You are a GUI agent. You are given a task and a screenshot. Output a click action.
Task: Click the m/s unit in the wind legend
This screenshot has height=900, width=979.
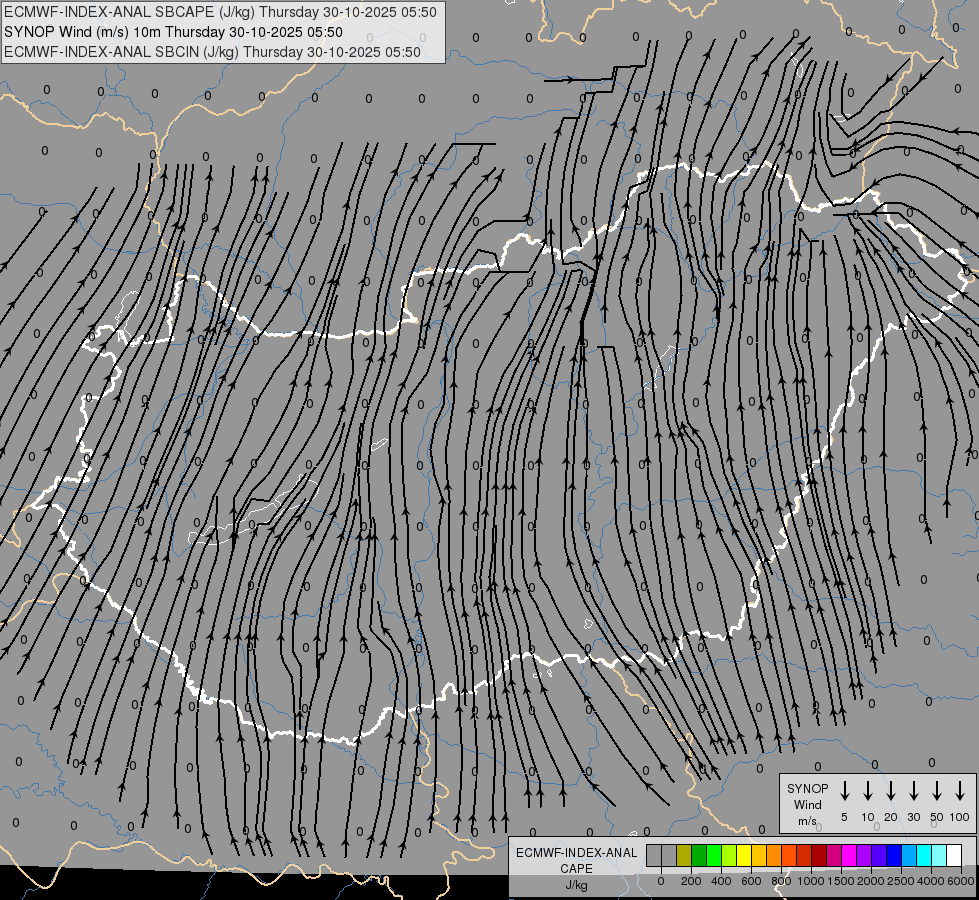[x=807, y=821]
